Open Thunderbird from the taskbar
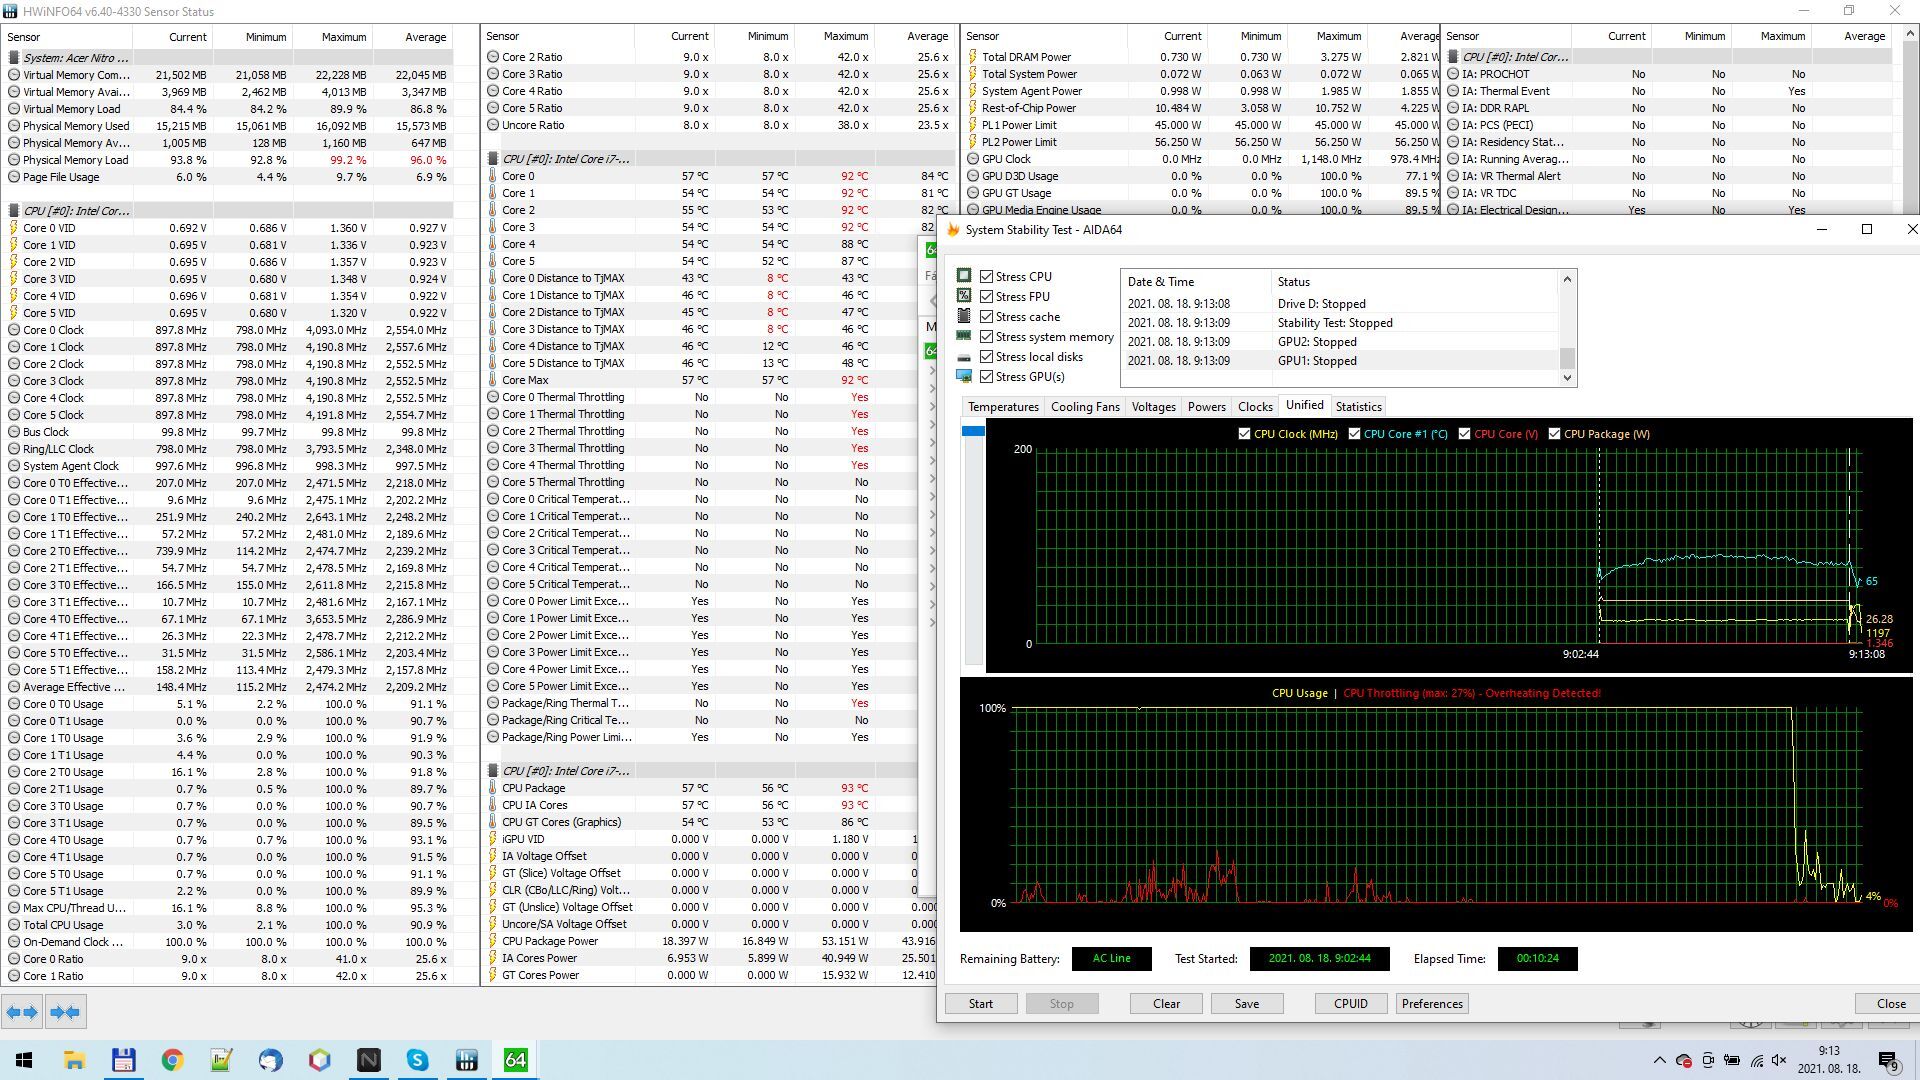 270,1060
